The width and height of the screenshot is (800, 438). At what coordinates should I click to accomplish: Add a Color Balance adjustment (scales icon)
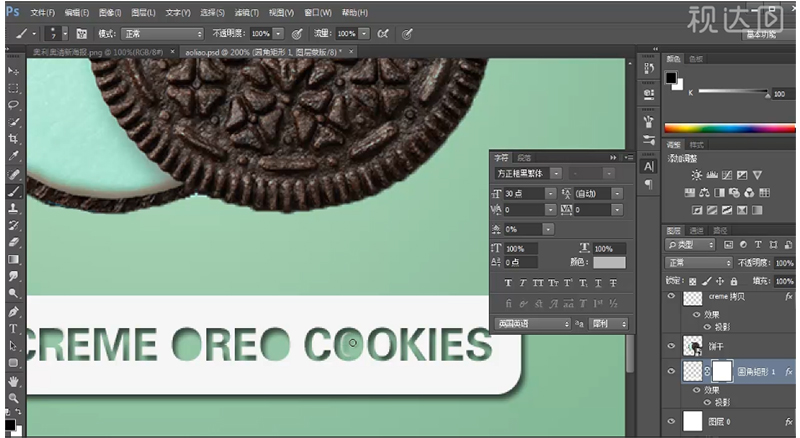(x=705, y=192)
